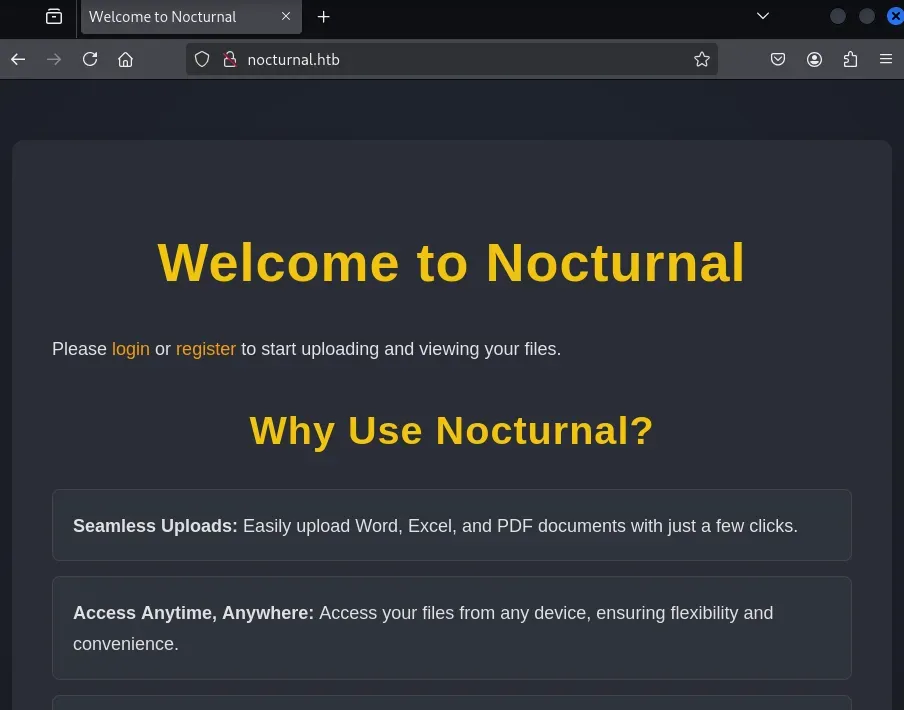Click the Why Use Nocturnal? heading

click(451, 430)
